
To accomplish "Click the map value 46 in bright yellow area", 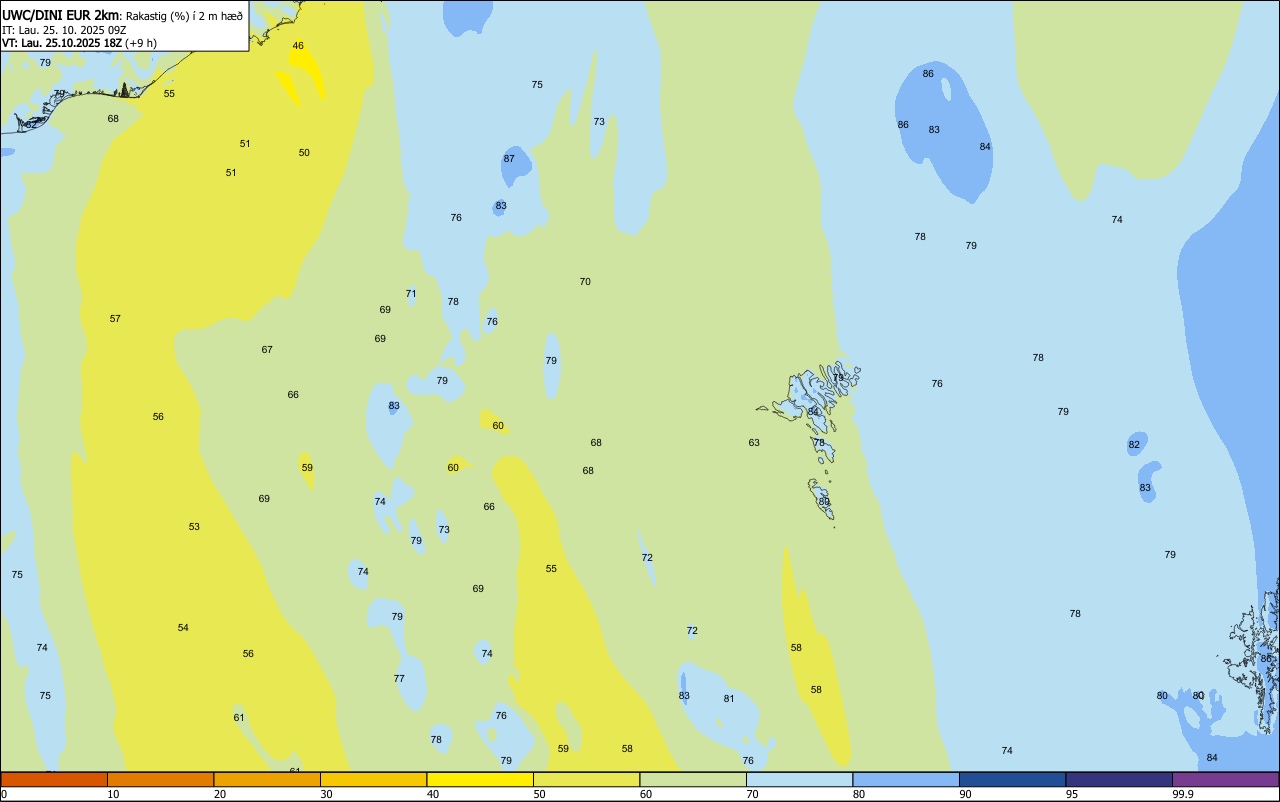I will coord(298,46).
